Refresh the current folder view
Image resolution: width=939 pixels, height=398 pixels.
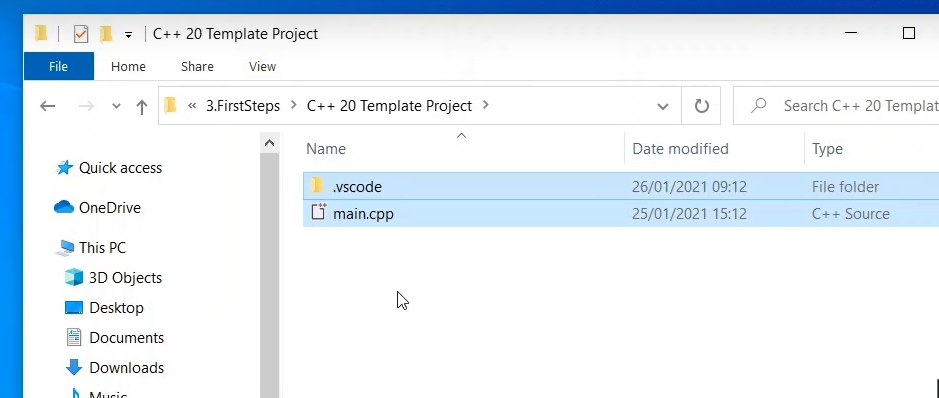pos(701,107)
